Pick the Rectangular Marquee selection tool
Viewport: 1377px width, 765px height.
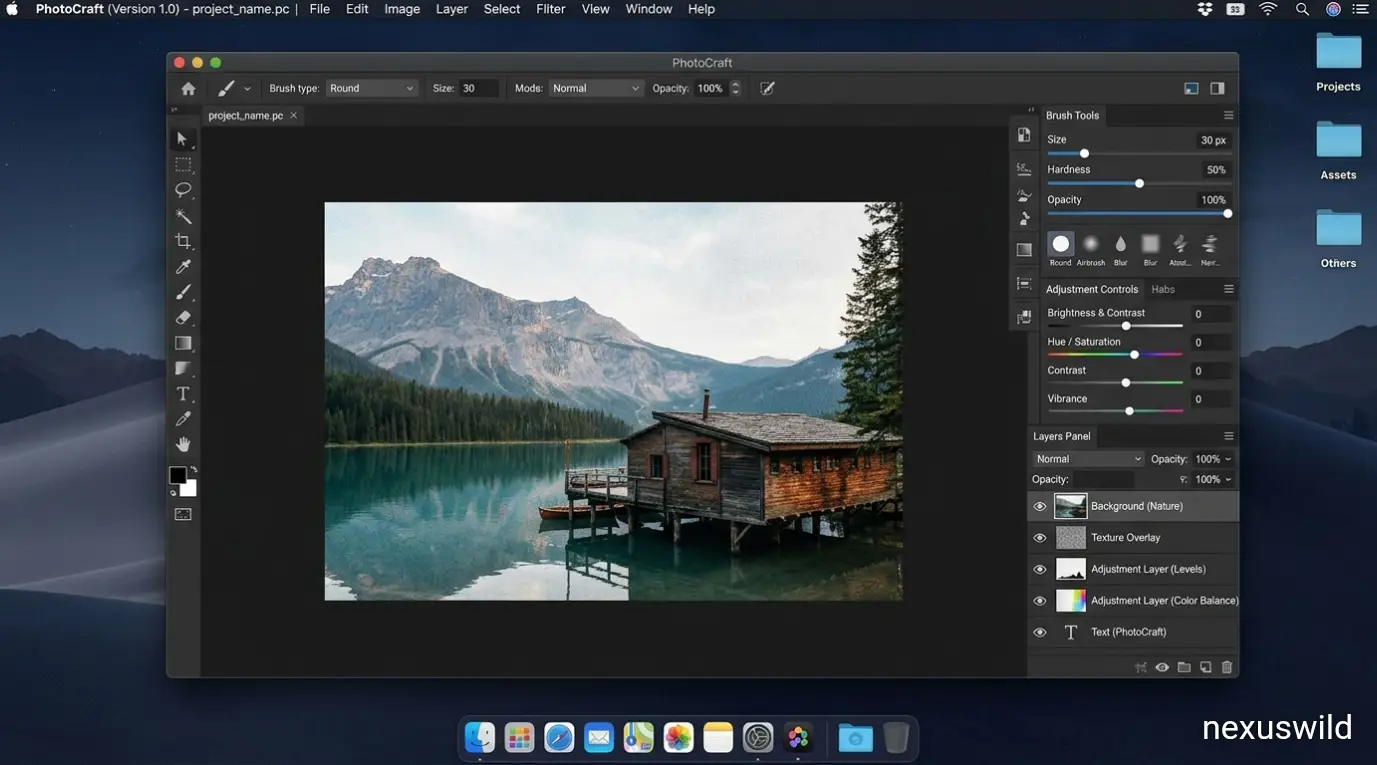pyautogui.click(x=183, y=164)
